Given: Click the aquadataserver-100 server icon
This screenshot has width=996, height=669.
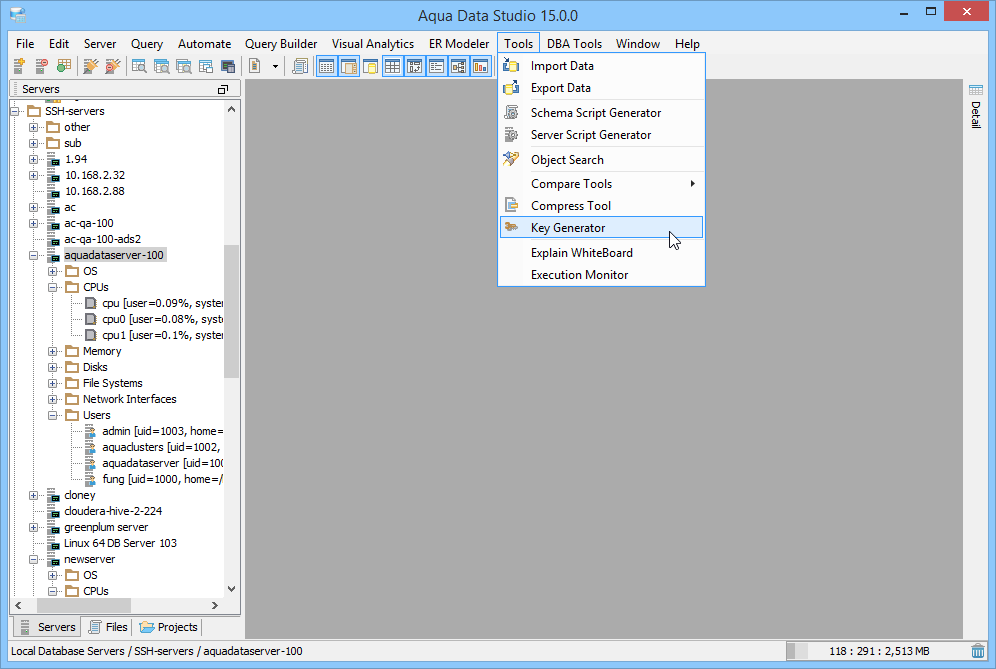Looking at the screenshot, I should [55, 255].
